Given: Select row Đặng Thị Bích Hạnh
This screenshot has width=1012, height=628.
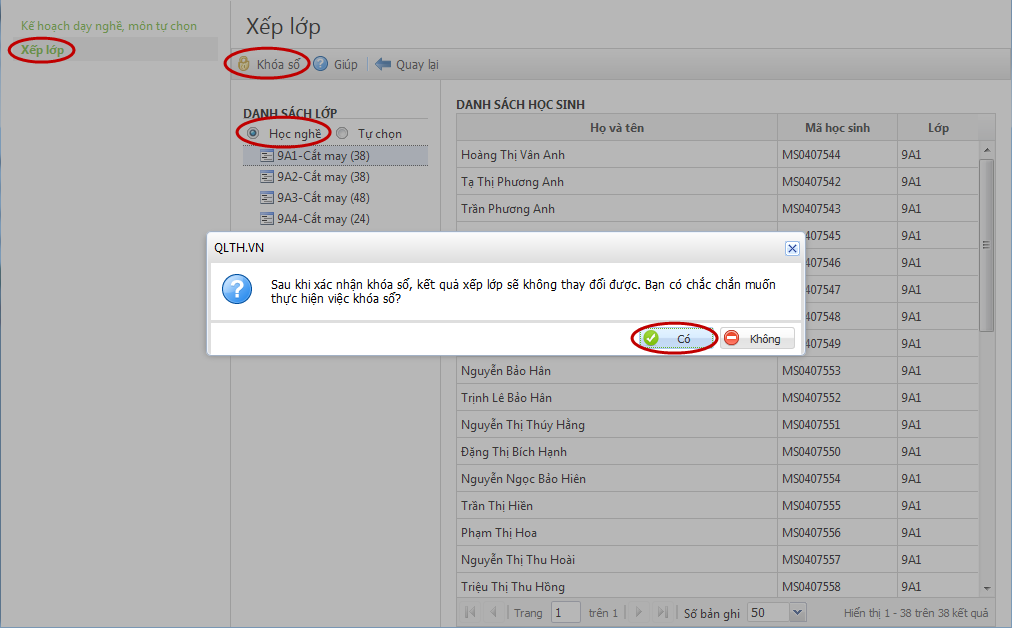Looking at the screenshot, I should (718, 452).
